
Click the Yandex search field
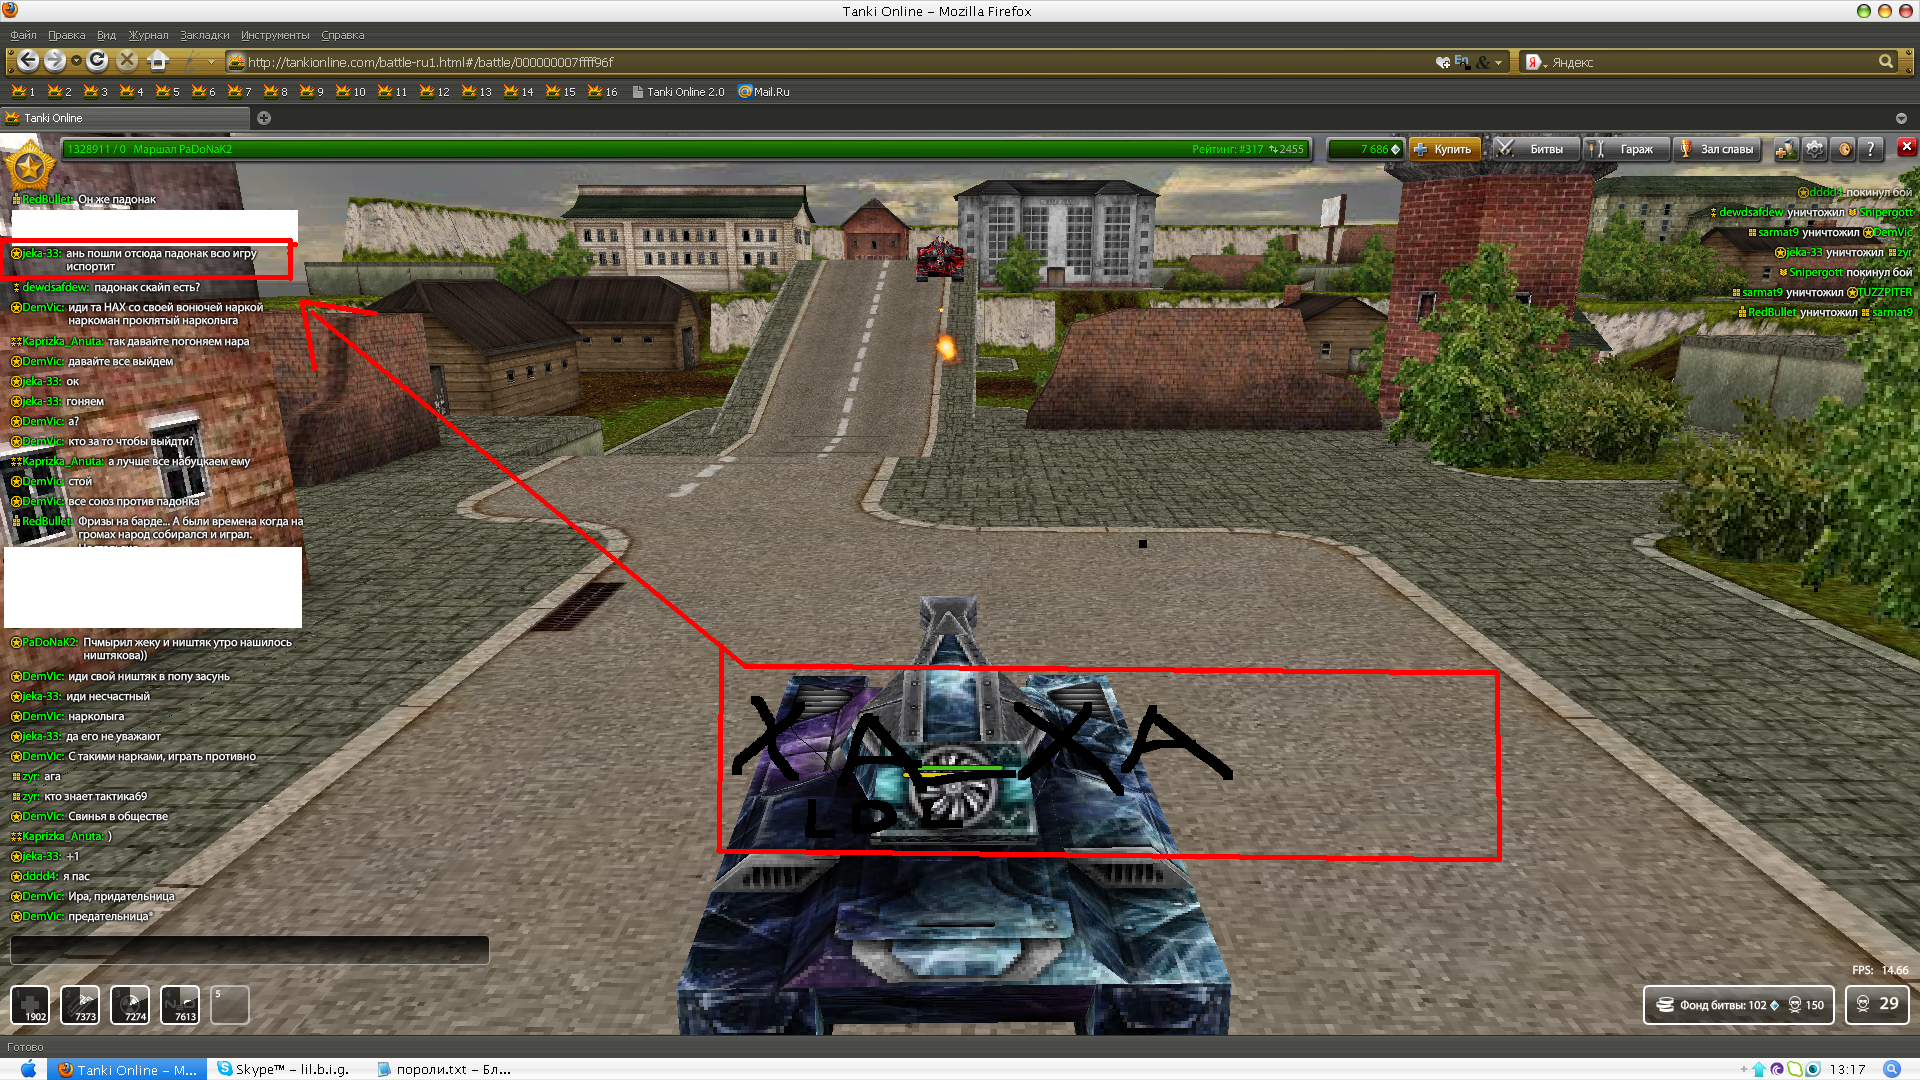click(x=1710, y=62)
